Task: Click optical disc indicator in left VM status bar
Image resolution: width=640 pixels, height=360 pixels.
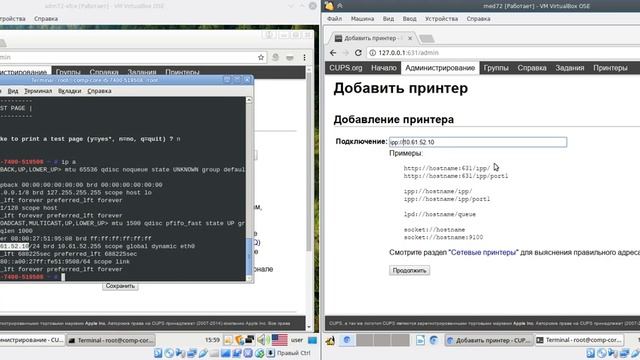Action: pyautogui.click(x=169, y=353)
